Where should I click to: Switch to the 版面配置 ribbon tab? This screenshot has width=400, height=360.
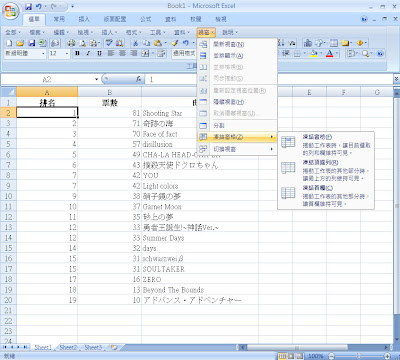(115, 19)
